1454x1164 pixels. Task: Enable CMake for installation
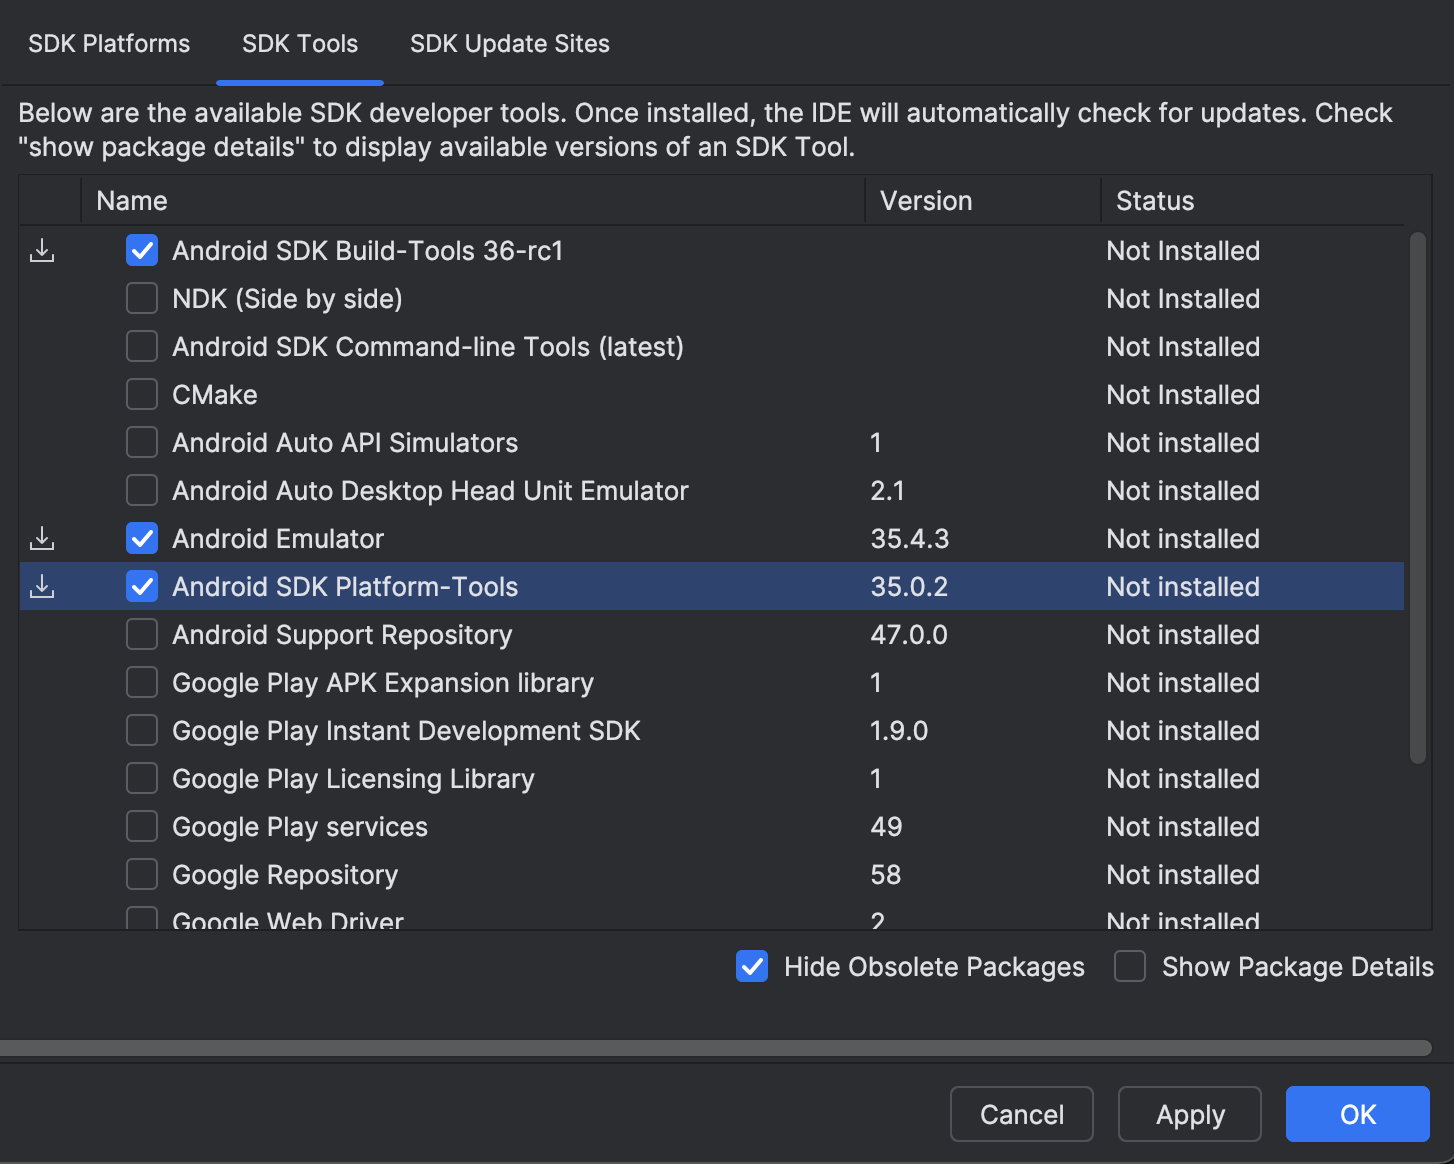141,394
